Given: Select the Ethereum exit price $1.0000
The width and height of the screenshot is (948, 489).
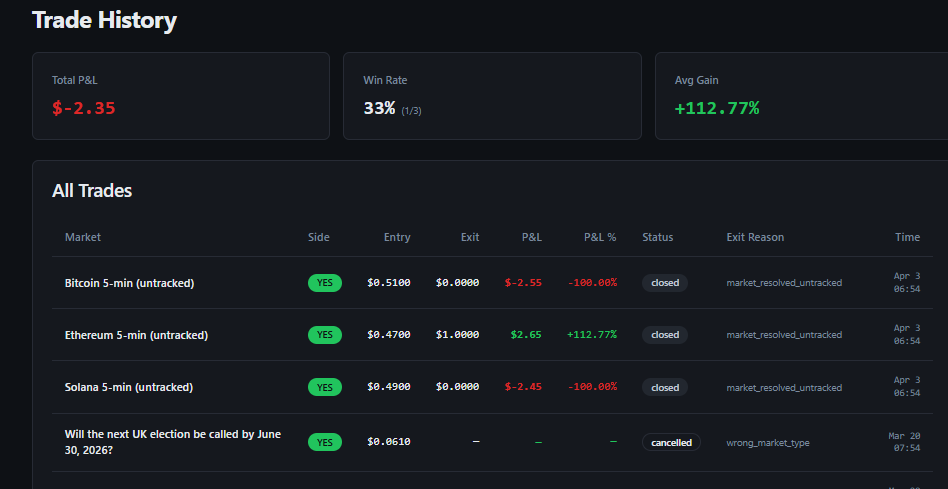Looking at the screenshot, I should 458,335.
